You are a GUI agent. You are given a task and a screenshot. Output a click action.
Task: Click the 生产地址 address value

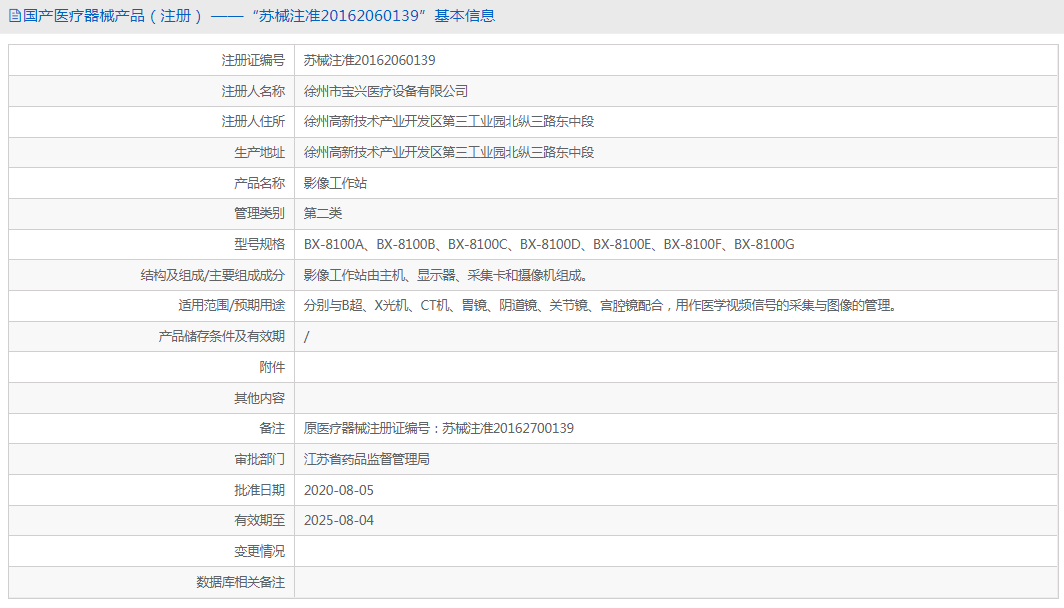tap(449, 152)
